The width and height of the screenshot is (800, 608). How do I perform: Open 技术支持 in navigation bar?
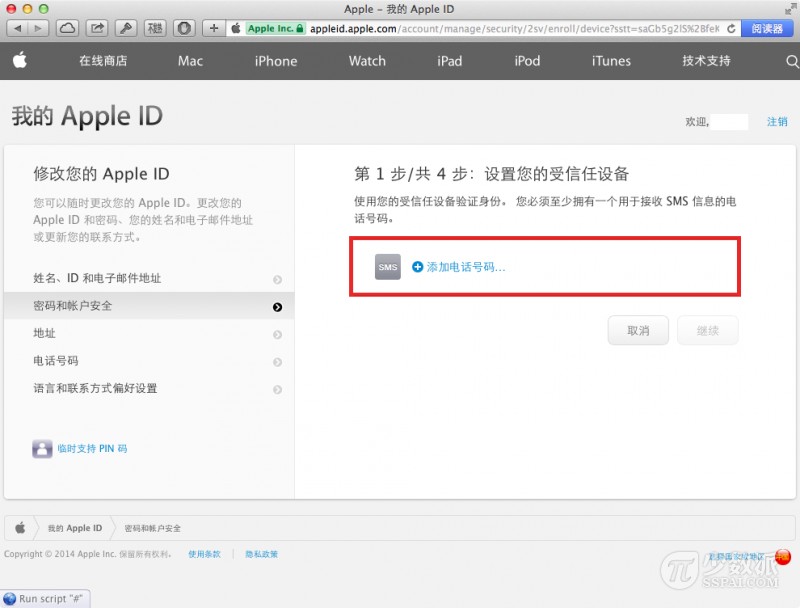pos(707,61)
